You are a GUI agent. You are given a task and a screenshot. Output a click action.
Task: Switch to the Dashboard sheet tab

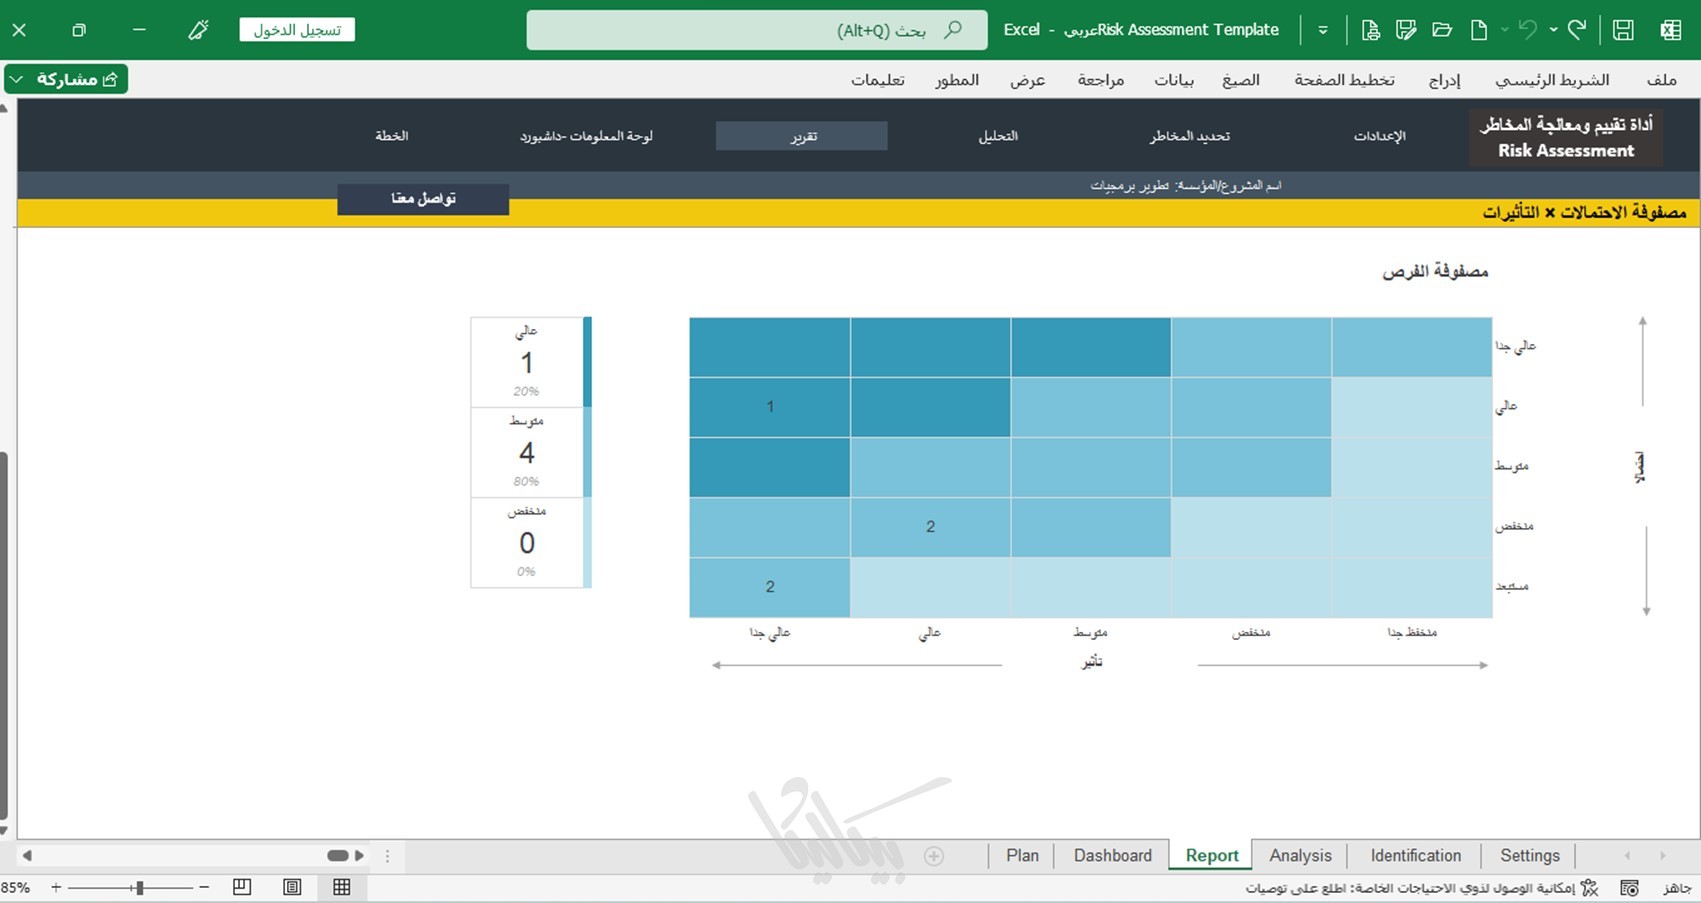pyautogui.click(x=1112, y=856)
